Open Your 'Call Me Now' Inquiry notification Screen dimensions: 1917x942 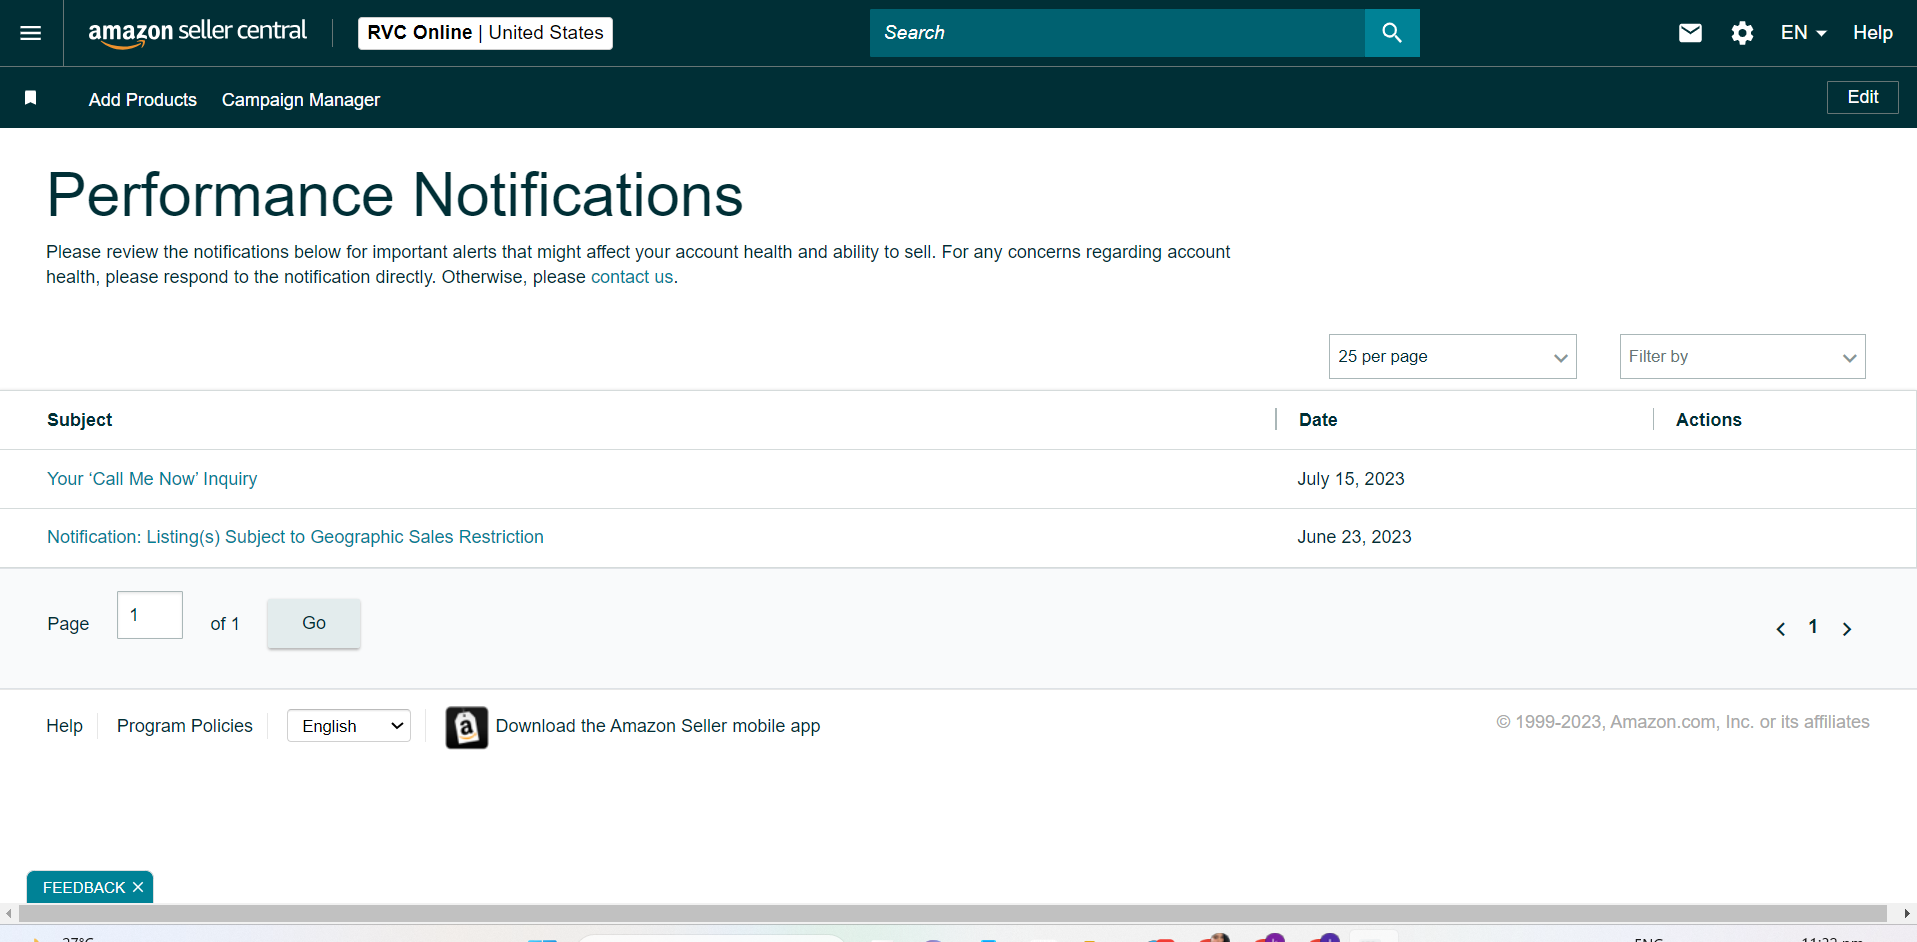tap(152, 479)
